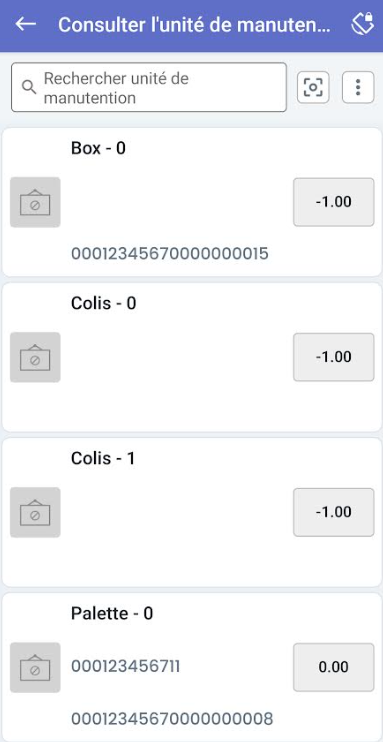Tap the -1.00 quantity for Box - 0
This screenshot has width=383, height=742.
pyautogui.click(x=334, y=202)
